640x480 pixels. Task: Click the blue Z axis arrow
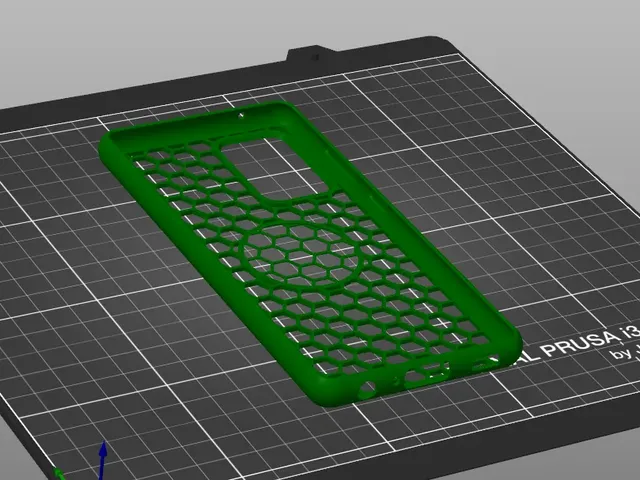103,460
